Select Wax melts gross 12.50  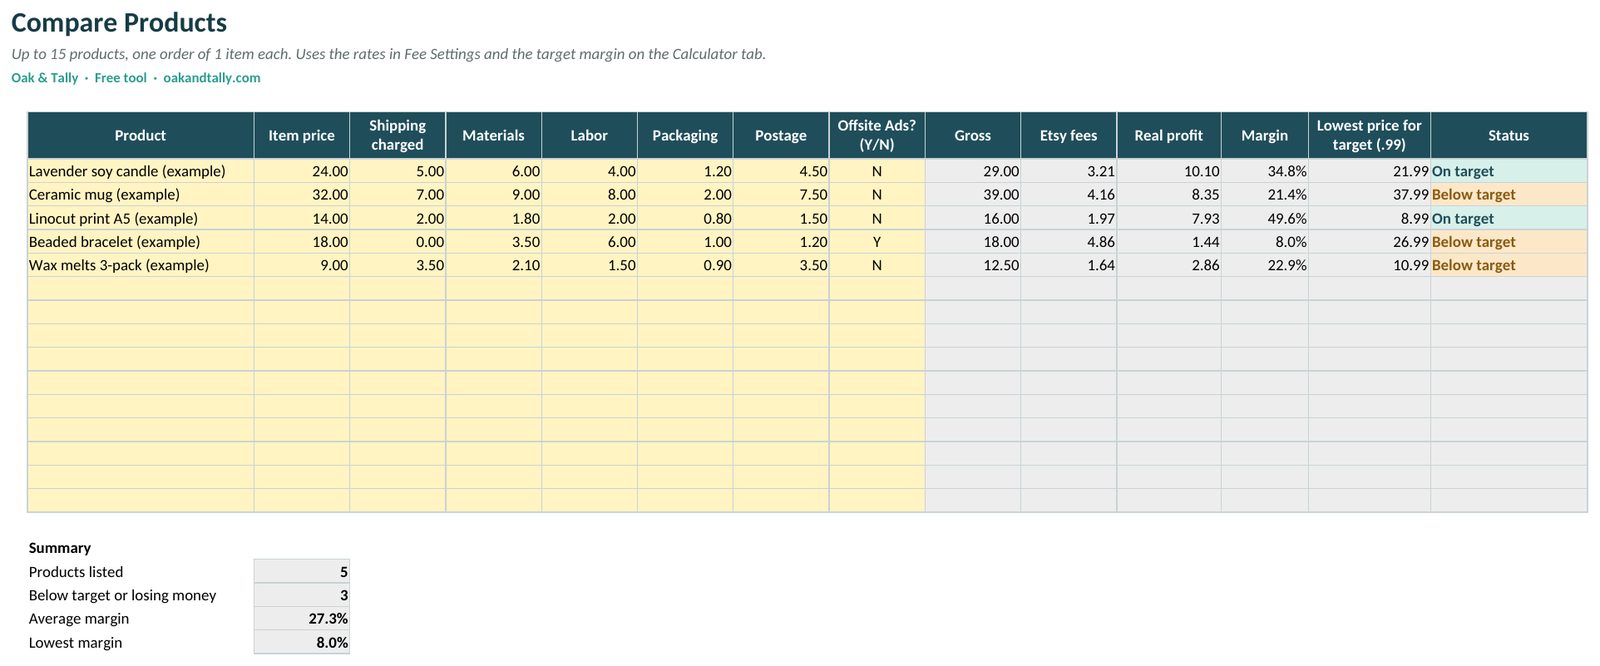pyautogui.click(x=973, y=265)
